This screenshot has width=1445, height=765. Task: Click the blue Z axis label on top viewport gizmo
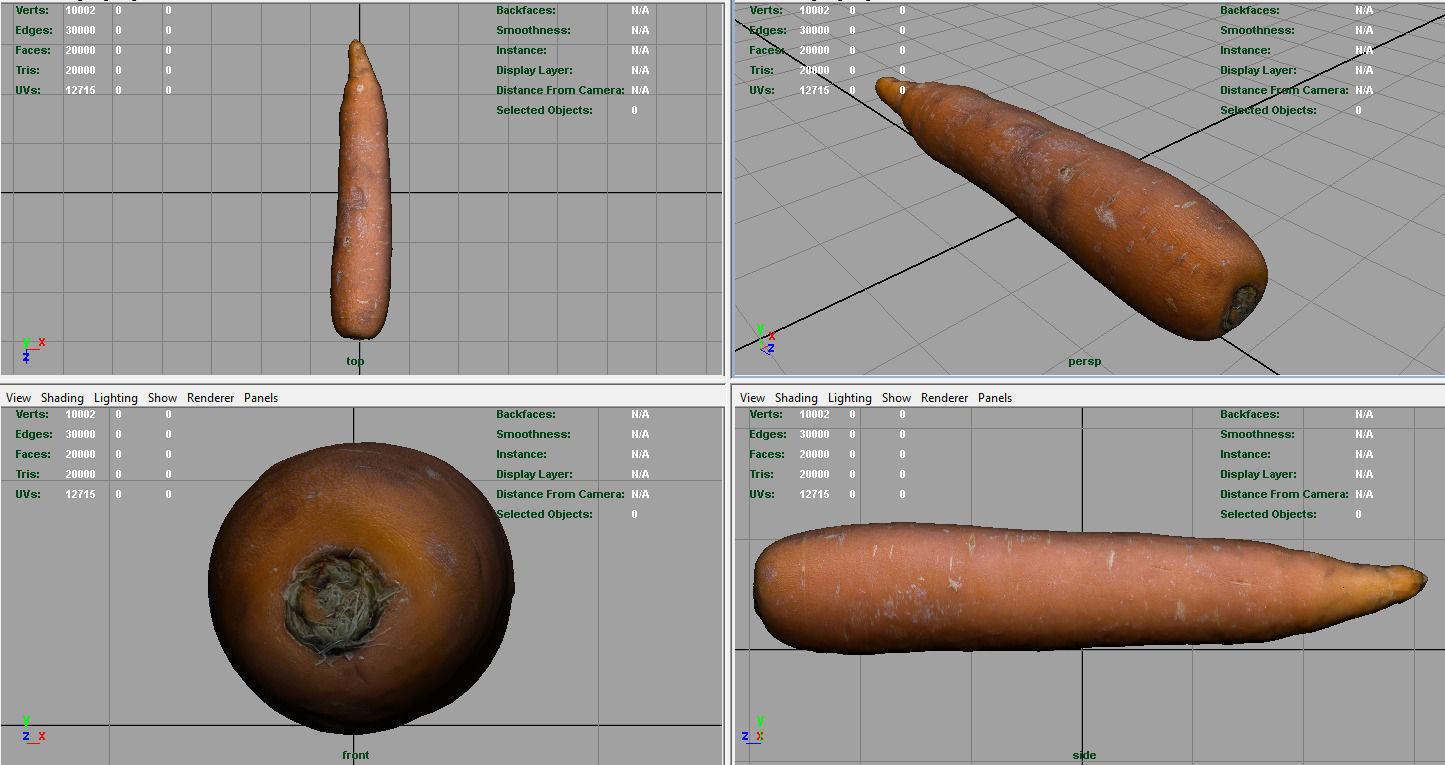click(x=28, y=356)
